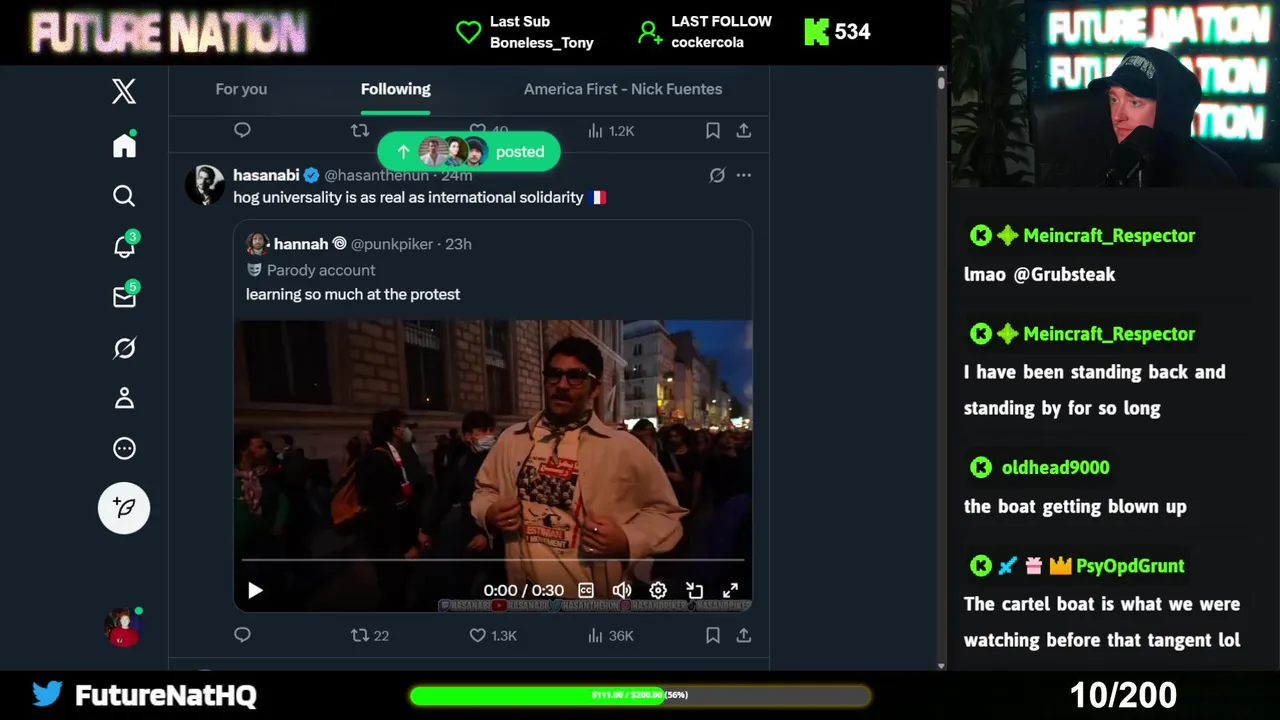Click the Parody account label
The image size is (1280, 720).
(321, 270)
